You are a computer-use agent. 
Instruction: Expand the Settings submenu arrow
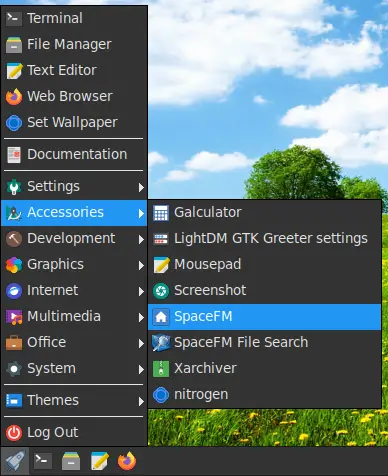[141, 187]
